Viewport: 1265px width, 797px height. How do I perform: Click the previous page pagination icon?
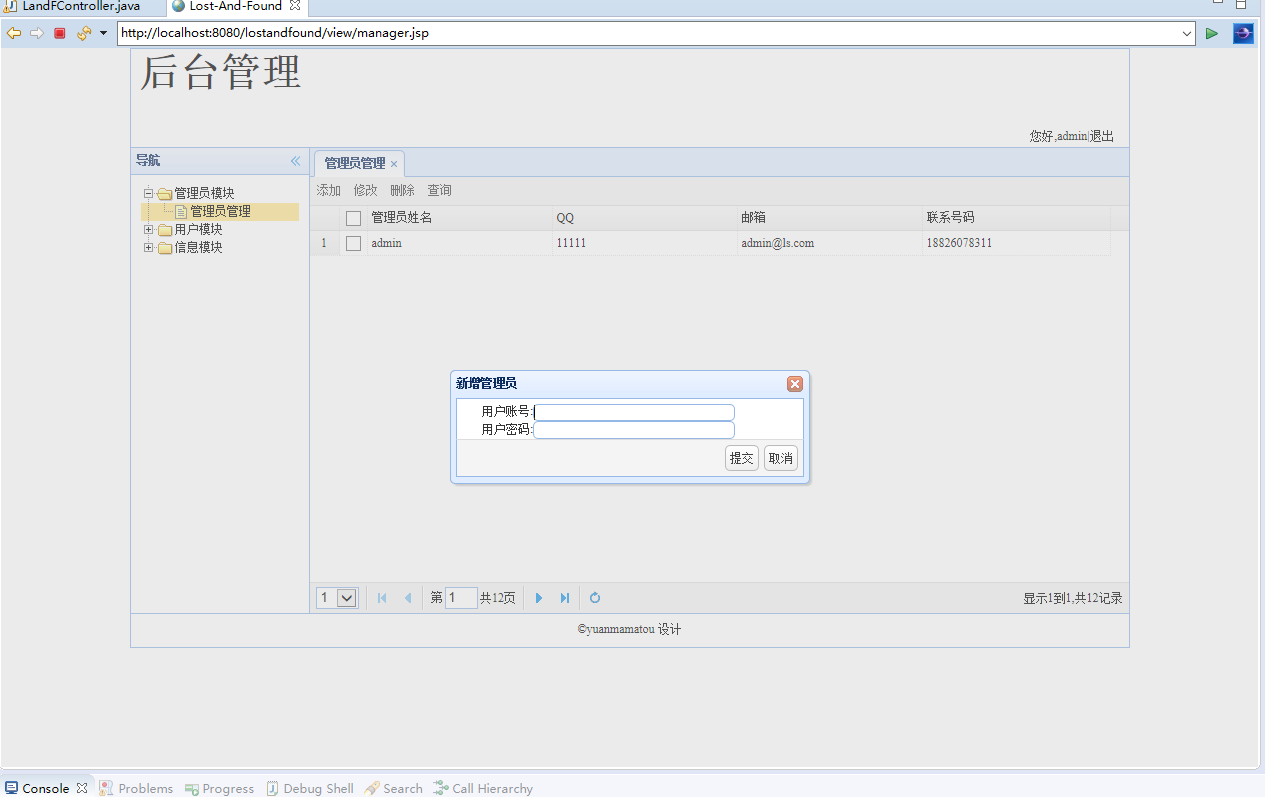408,597
